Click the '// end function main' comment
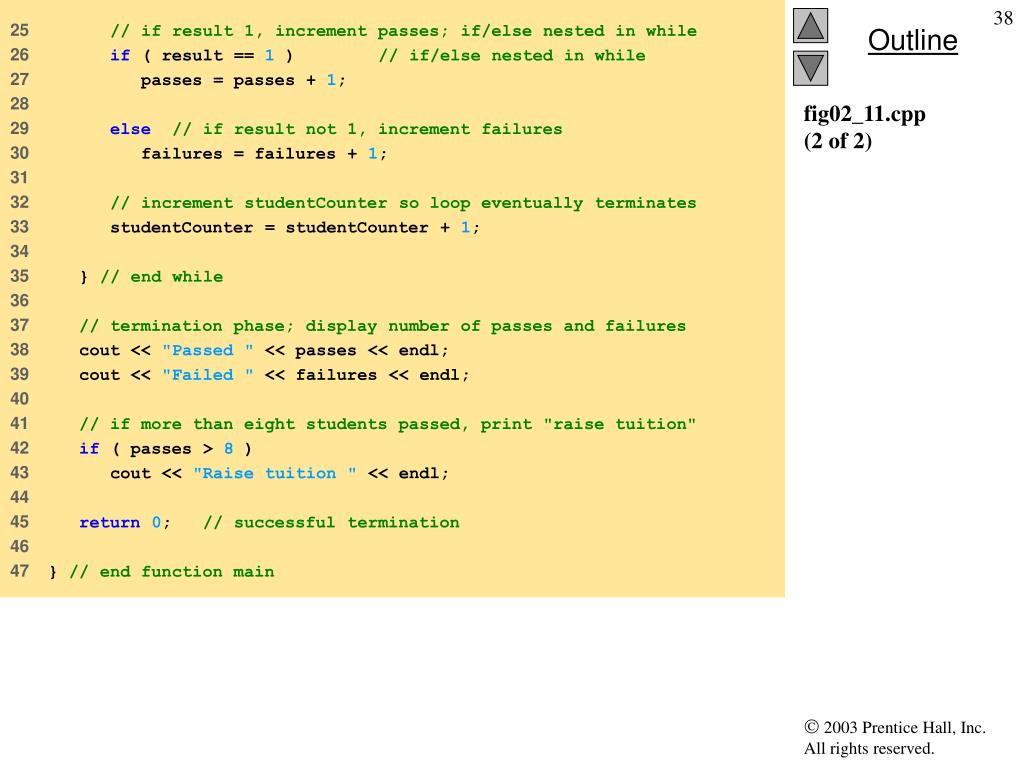This screenshot has height=768, width=1024. (x=172, y=572)
